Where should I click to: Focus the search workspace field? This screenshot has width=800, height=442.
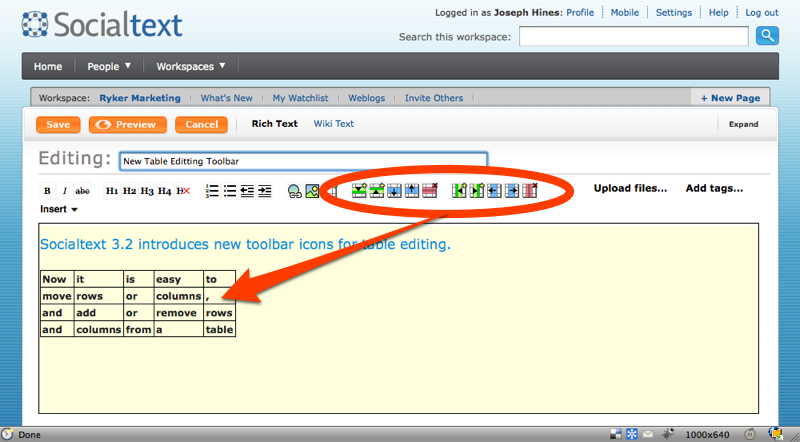point(634,36)
